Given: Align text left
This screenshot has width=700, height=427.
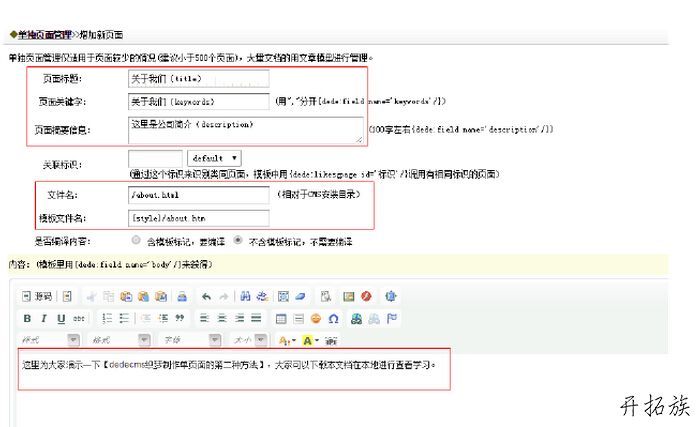Looking at the screenshot, I should 204,318.
